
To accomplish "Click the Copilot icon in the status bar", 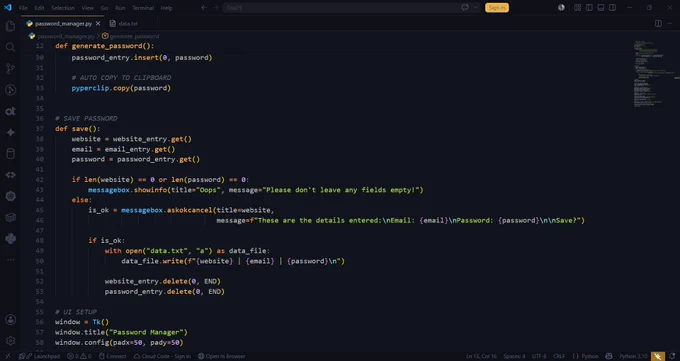I will coord(609,356).
